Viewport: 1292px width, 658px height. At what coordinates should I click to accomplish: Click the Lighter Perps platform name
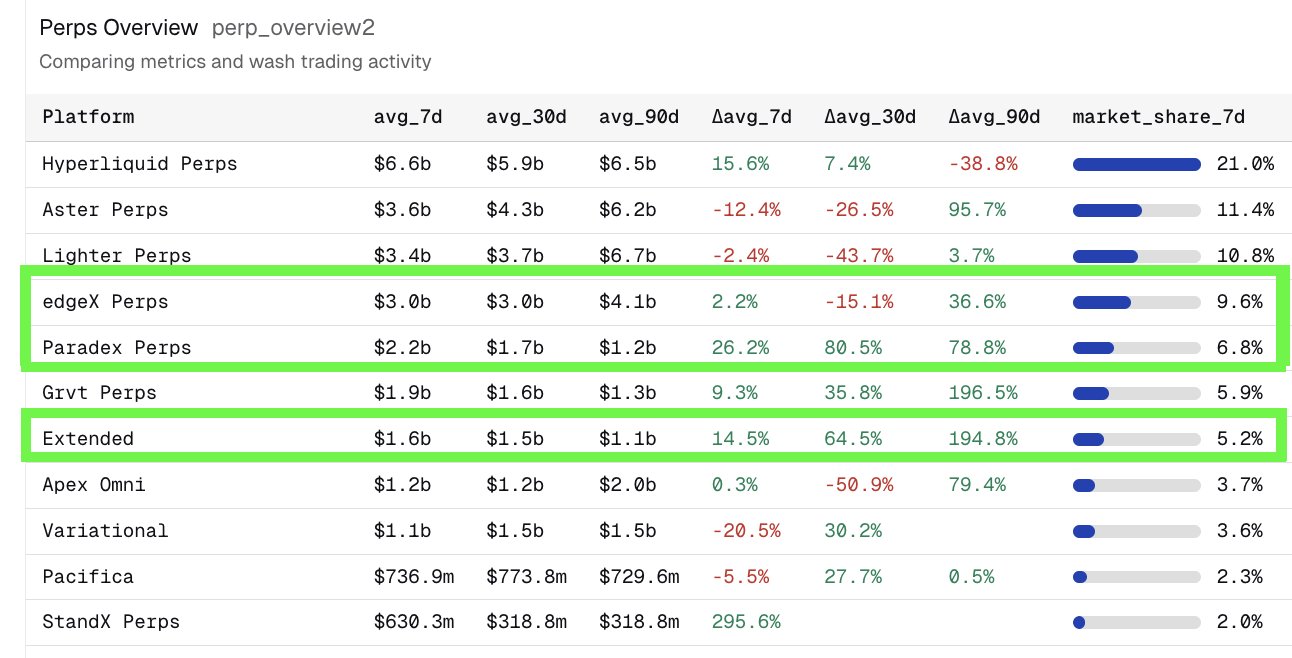pyautogui.click(x=116, y=256)
